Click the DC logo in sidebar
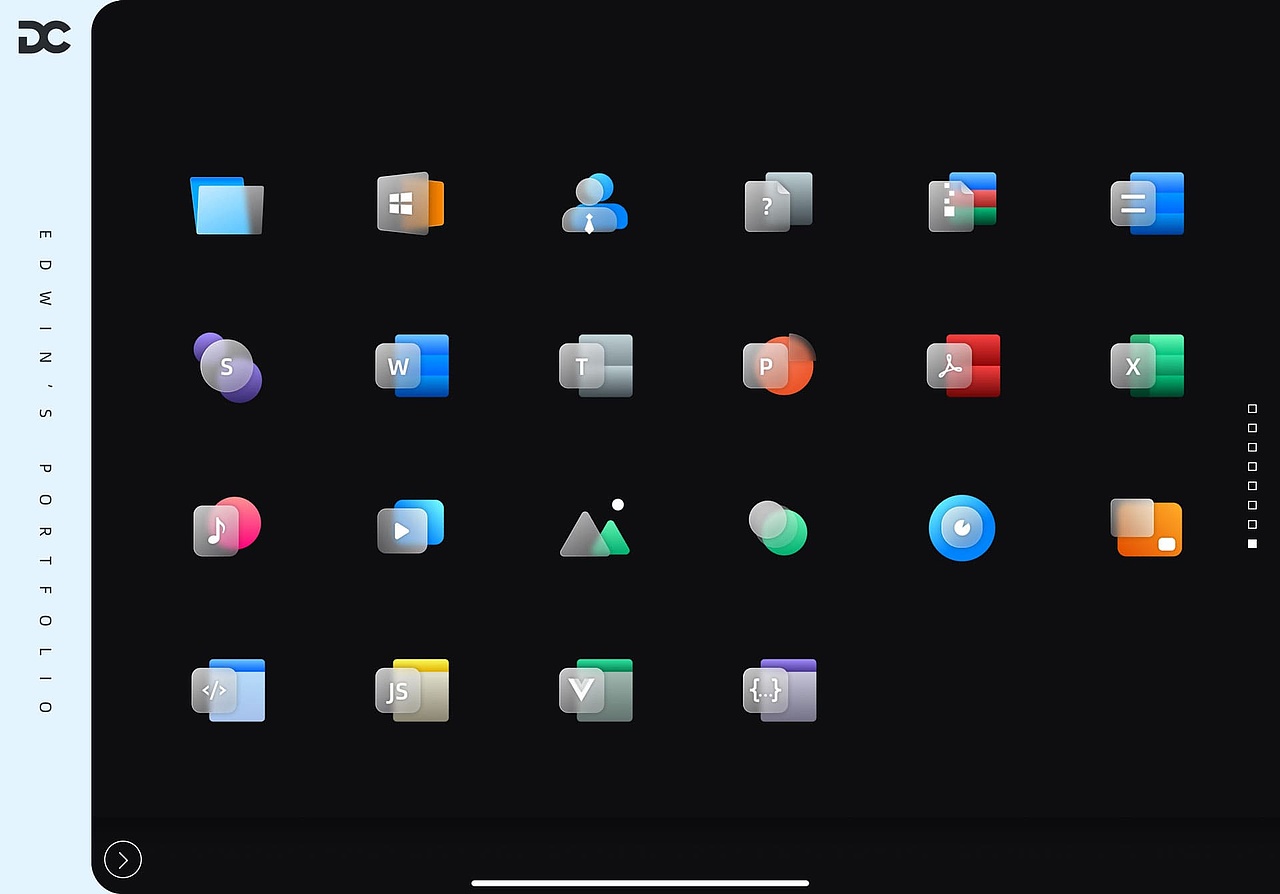Screen dimensions: 1280x894 pyautogui.click(x=45, y=37)
